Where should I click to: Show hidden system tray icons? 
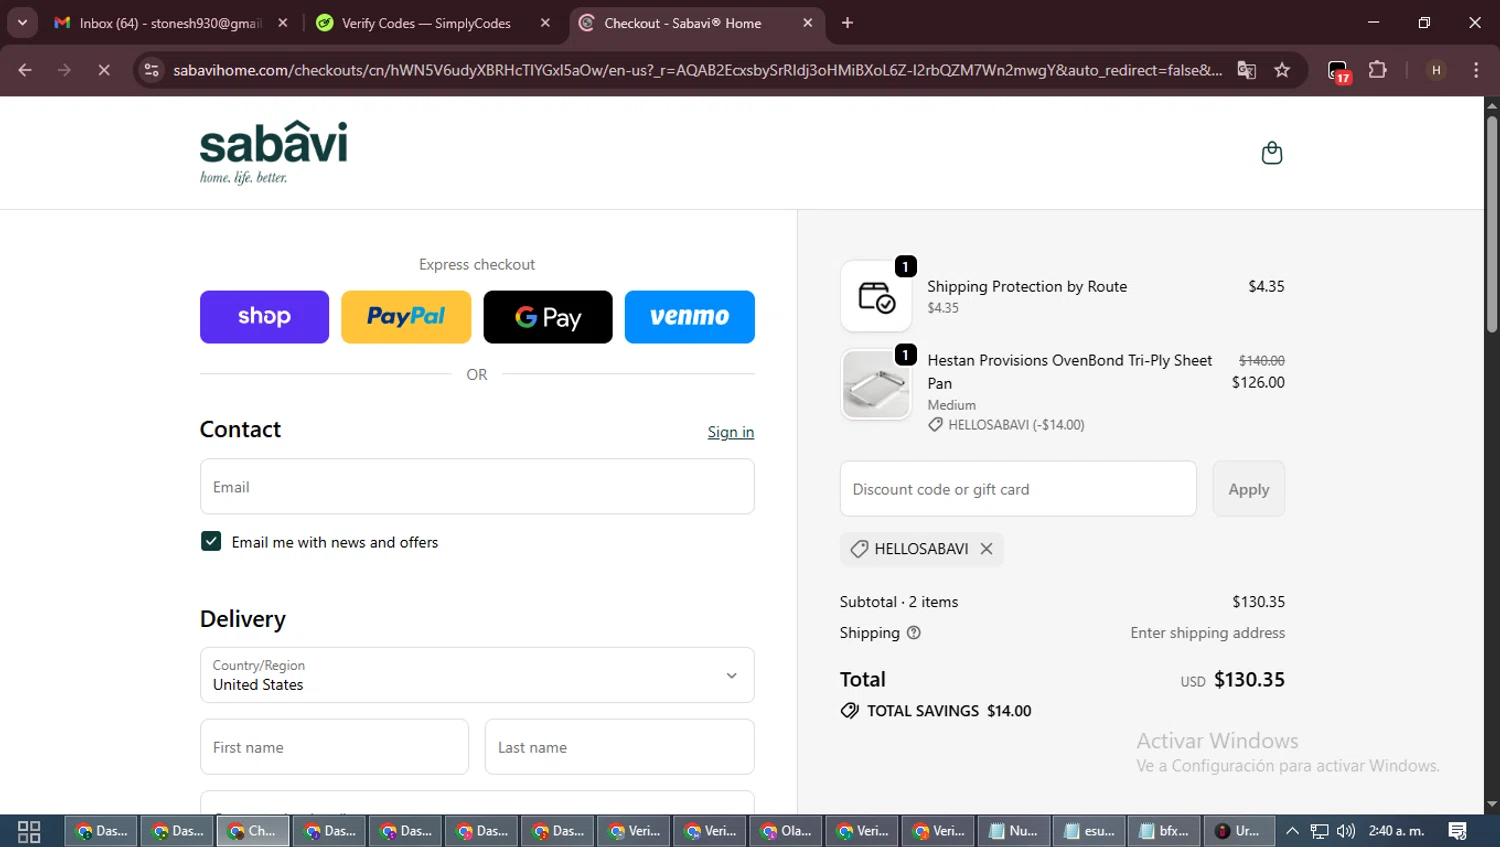point(1292,831)
